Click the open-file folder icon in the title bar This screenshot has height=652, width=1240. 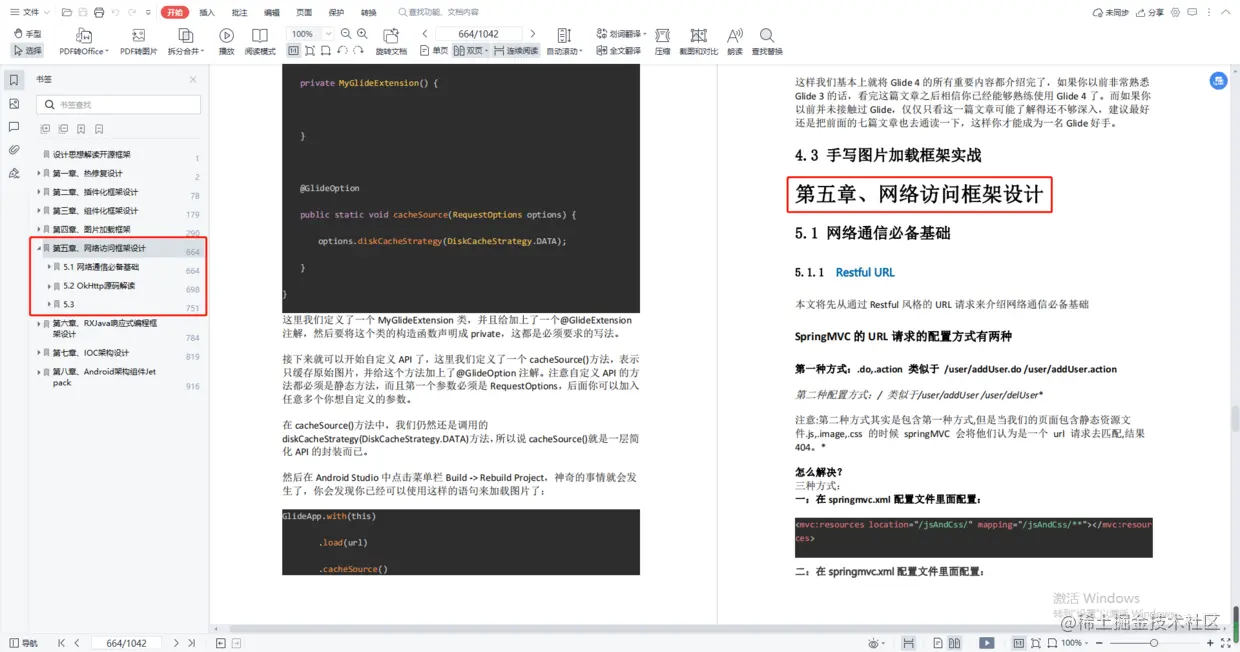coord(66,12)
